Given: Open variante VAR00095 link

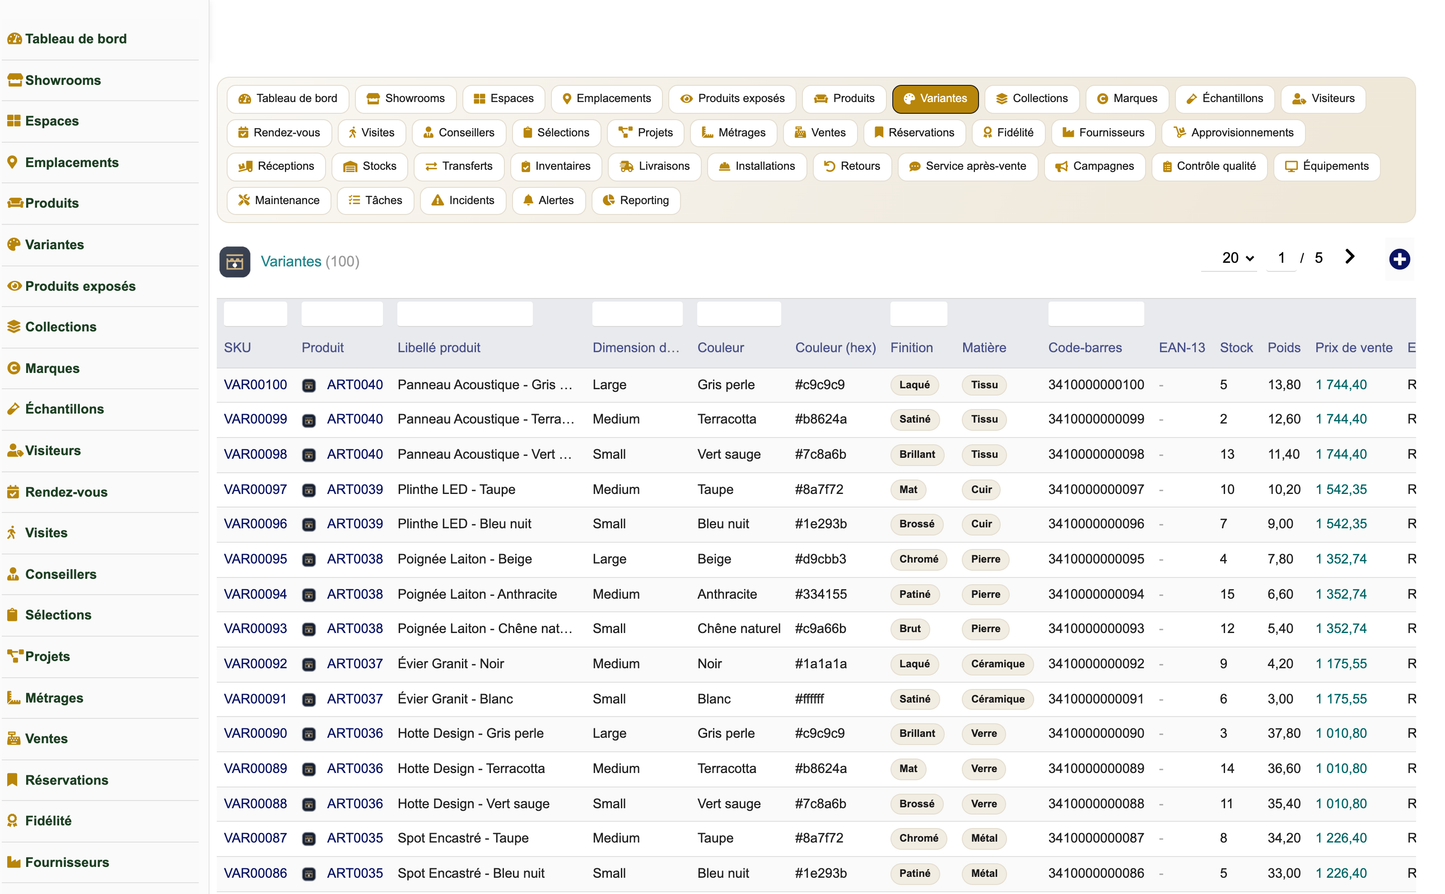Looking at the screenshot, I should coord(255,559).
